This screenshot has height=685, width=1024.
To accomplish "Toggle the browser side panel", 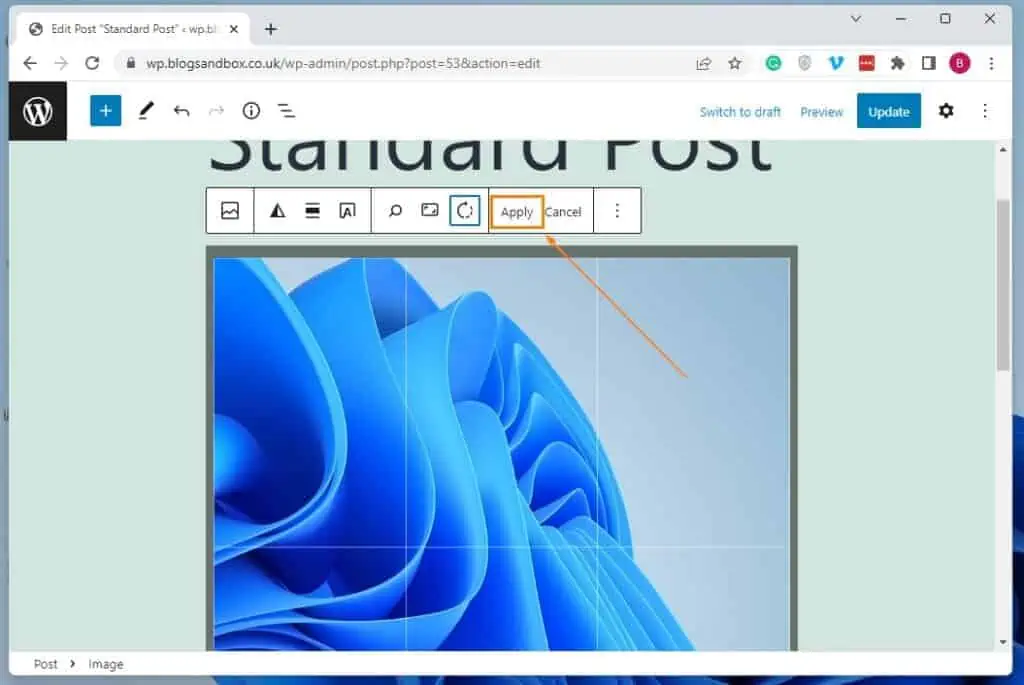I will tap(929, 63).
